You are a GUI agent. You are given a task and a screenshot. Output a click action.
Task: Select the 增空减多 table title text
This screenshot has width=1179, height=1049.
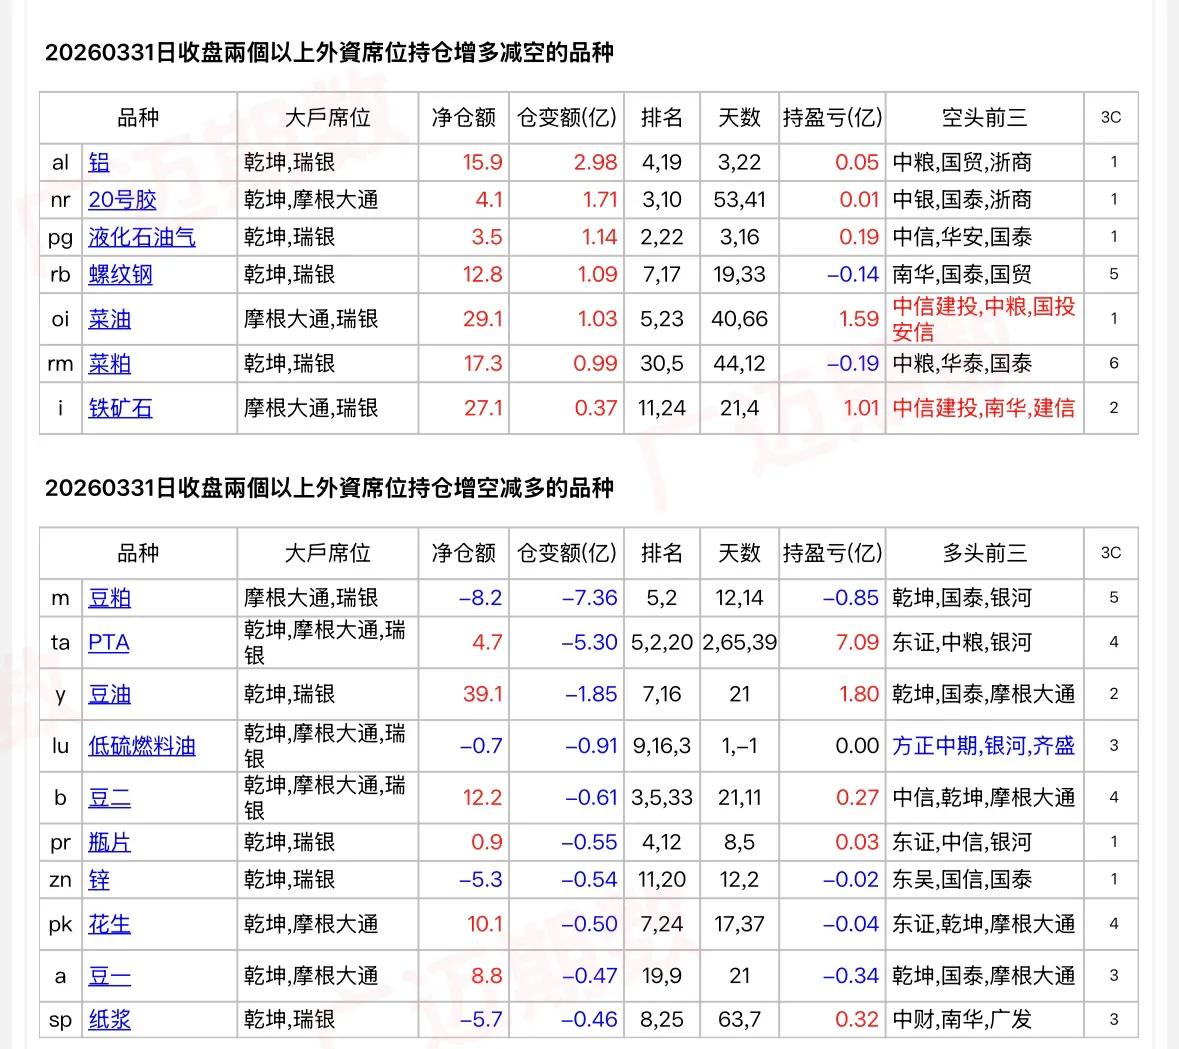(x=329, y=488)
